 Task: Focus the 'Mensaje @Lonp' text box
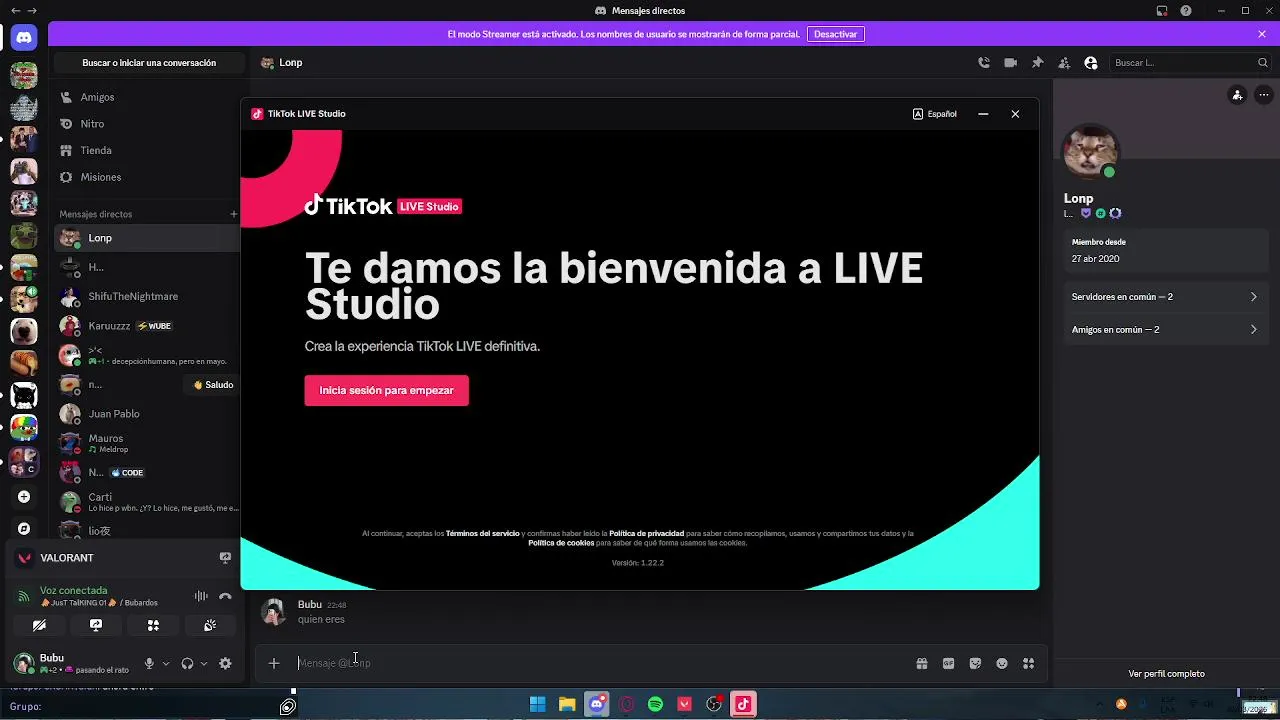pyautogui.click(x=600, y=663)
